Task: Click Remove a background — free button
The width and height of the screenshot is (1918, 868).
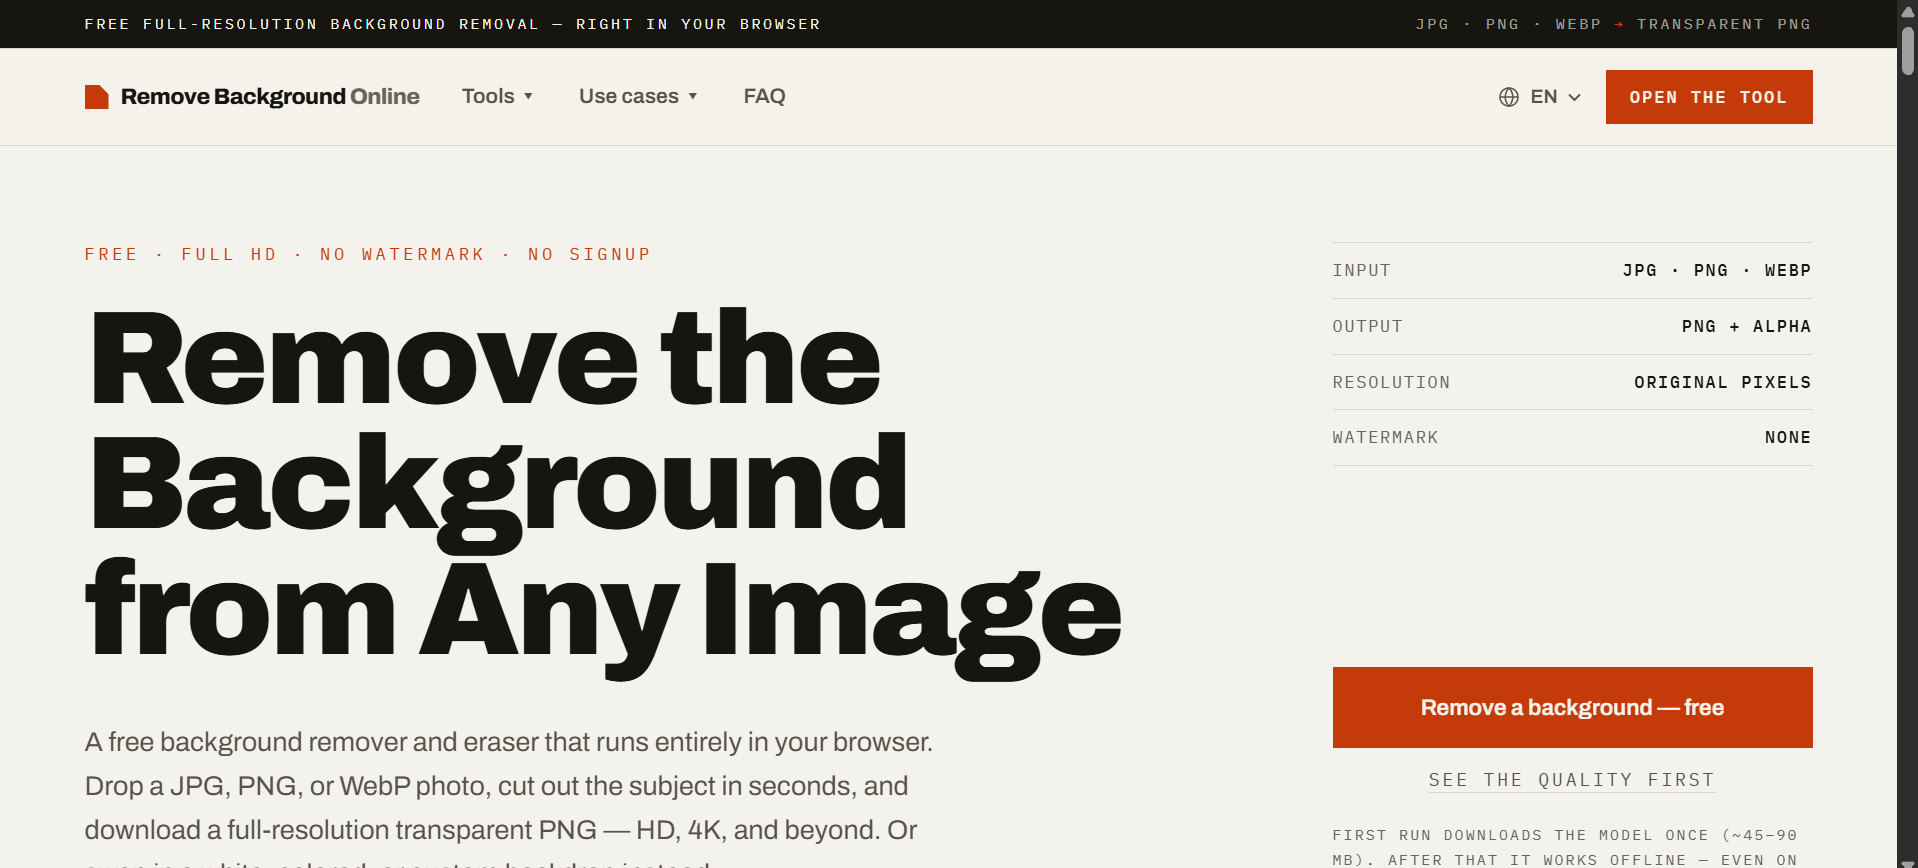Action: click(x=1572, y=707)
